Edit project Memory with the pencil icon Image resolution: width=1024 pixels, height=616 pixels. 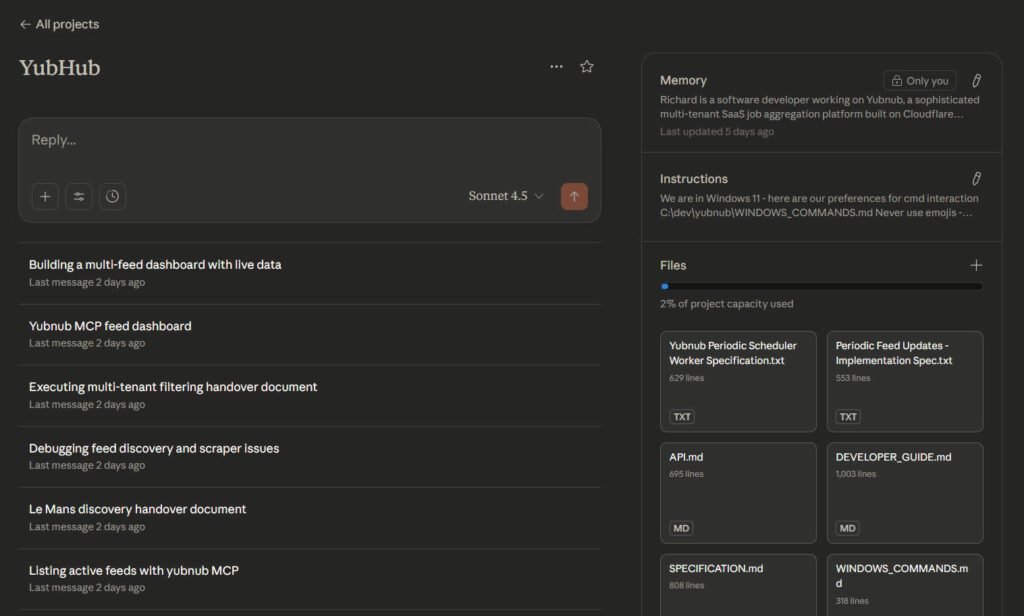click(976, 80)
